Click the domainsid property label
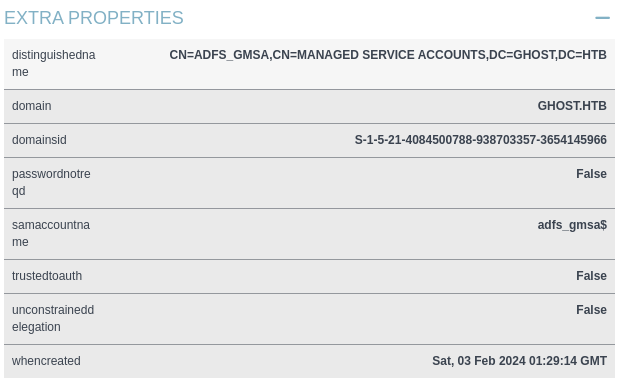The width and height of the screenshot is (624, 387). 39,140
